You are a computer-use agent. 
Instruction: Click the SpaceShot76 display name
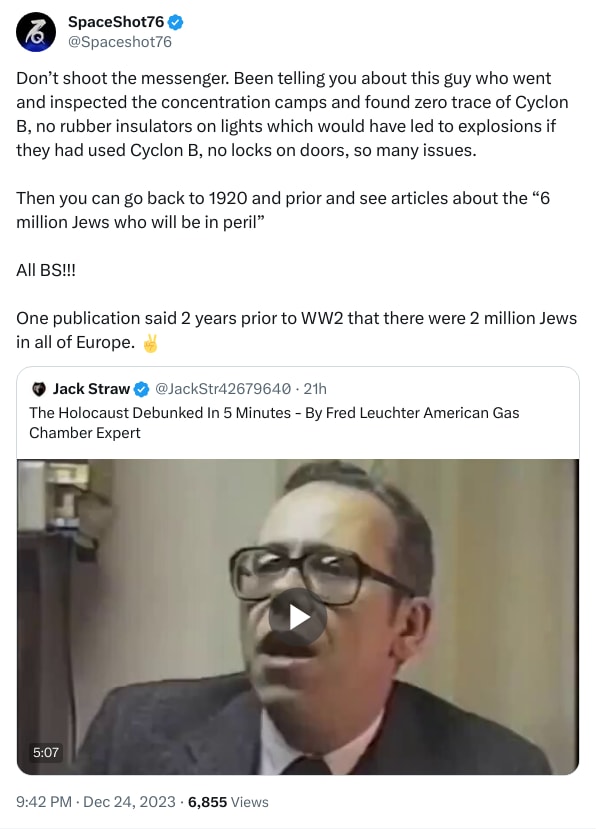pyautogui.click(x=116, y=22)
